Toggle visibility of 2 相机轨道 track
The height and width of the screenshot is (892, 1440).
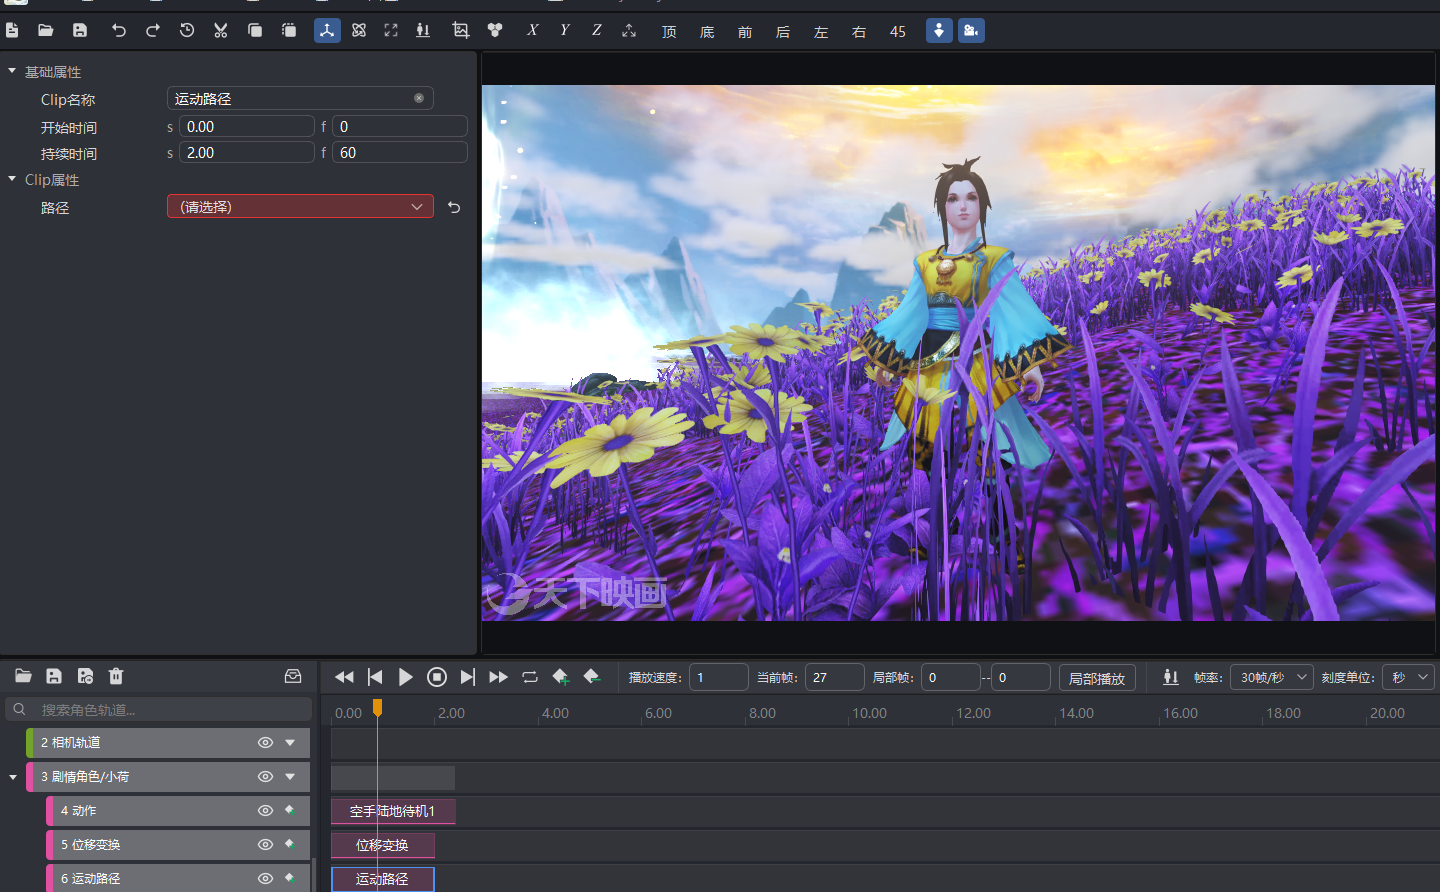(x=265, y=742)
